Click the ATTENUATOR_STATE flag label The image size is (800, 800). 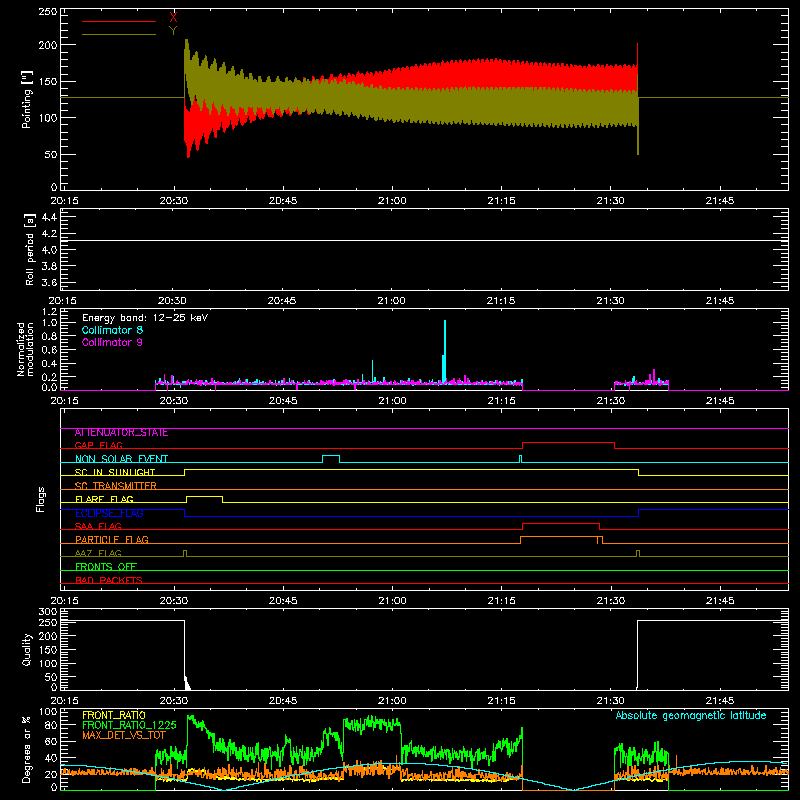point(121,433)
